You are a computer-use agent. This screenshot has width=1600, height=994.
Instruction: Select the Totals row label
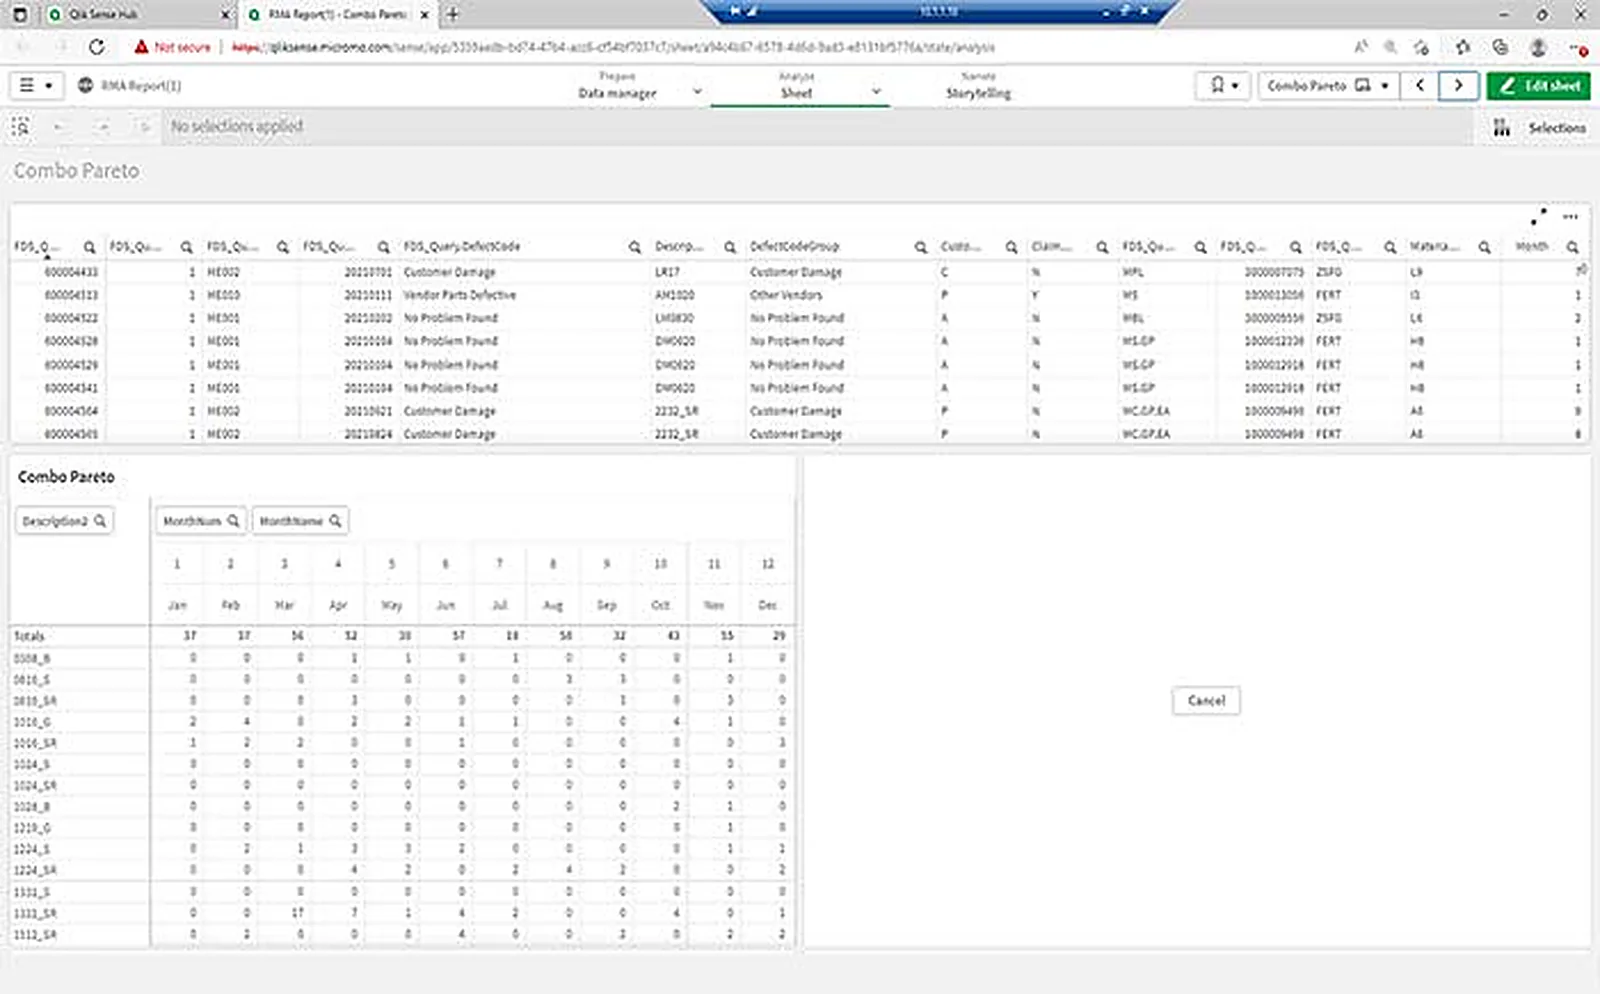point(29,636)
